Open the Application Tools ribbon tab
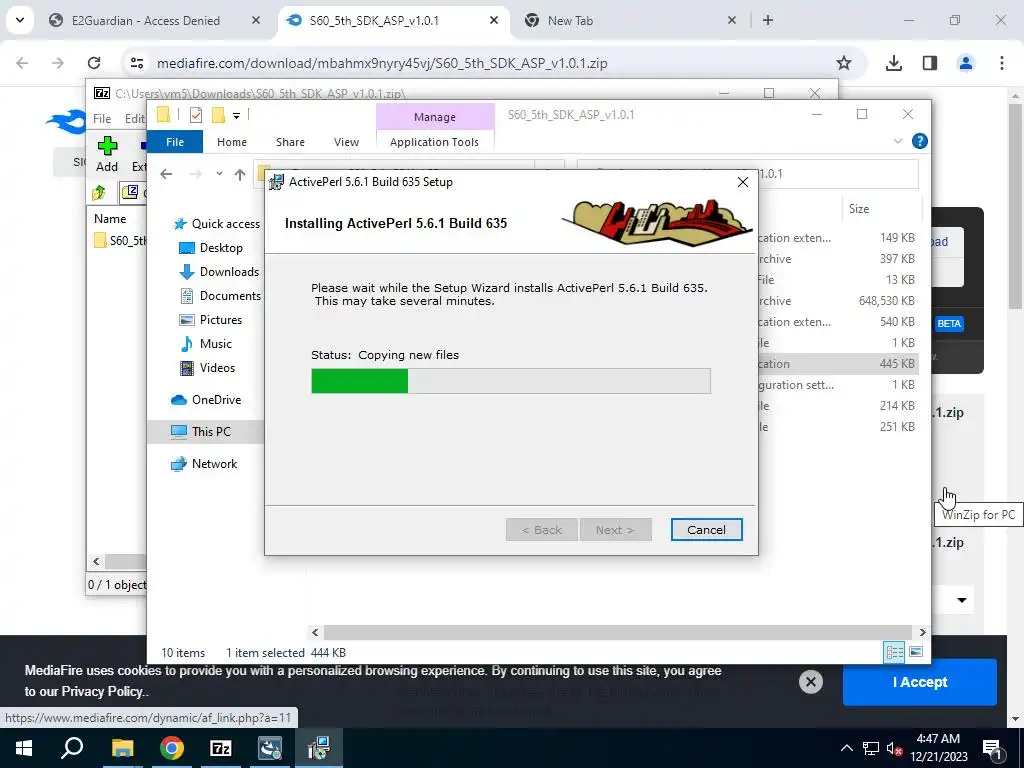 (434, 142)
